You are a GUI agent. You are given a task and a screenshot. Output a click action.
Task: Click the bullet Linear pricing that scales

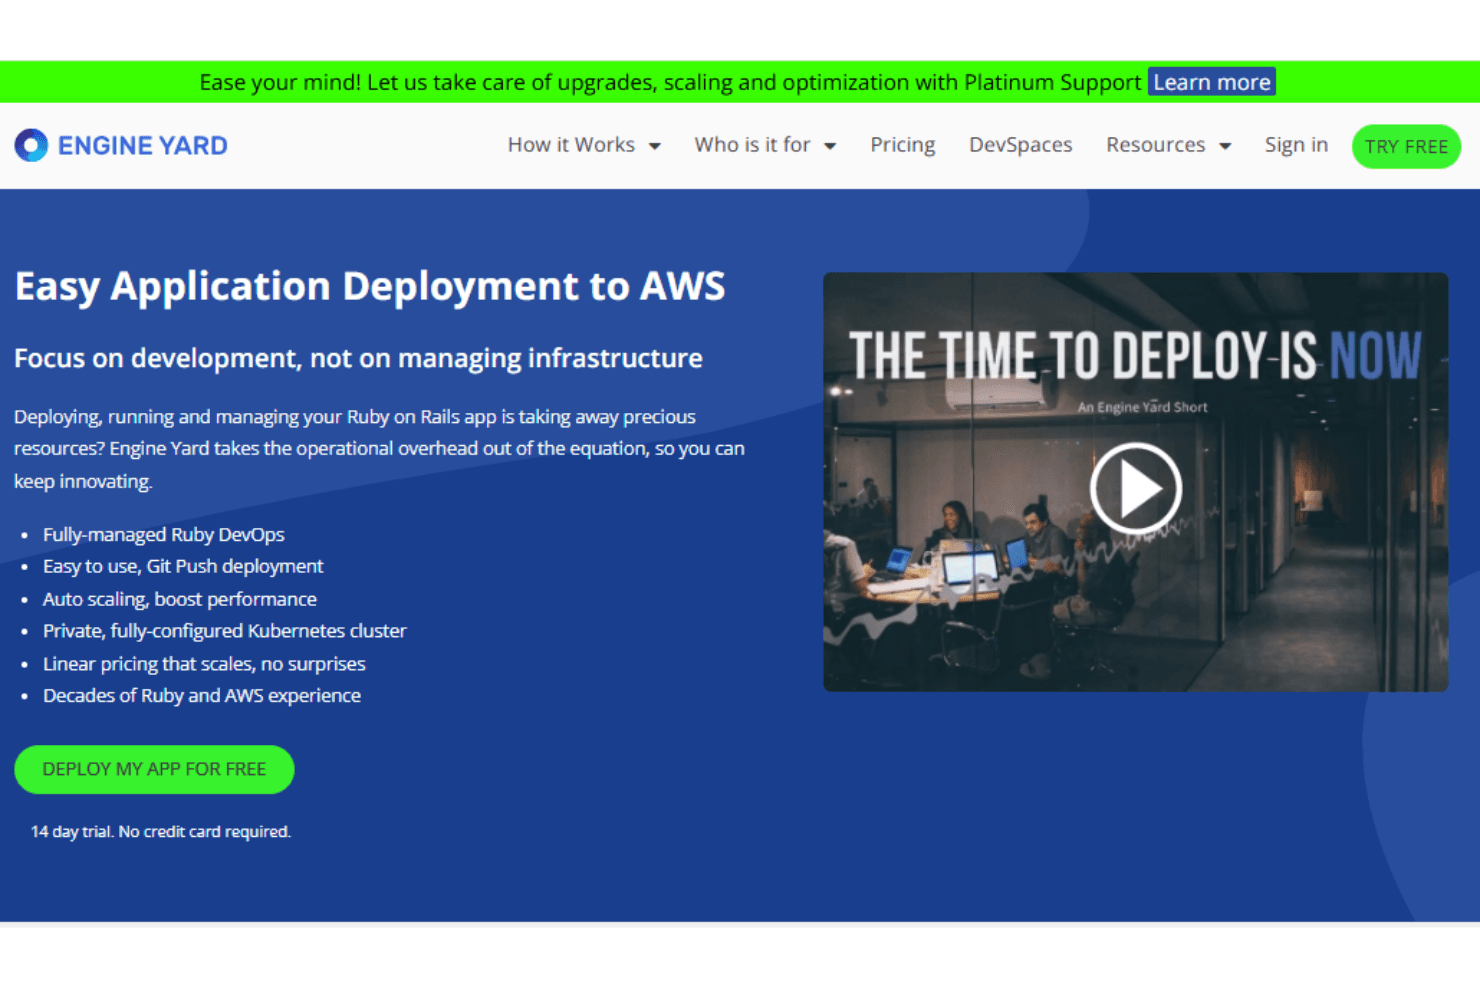tap(204, 664)
